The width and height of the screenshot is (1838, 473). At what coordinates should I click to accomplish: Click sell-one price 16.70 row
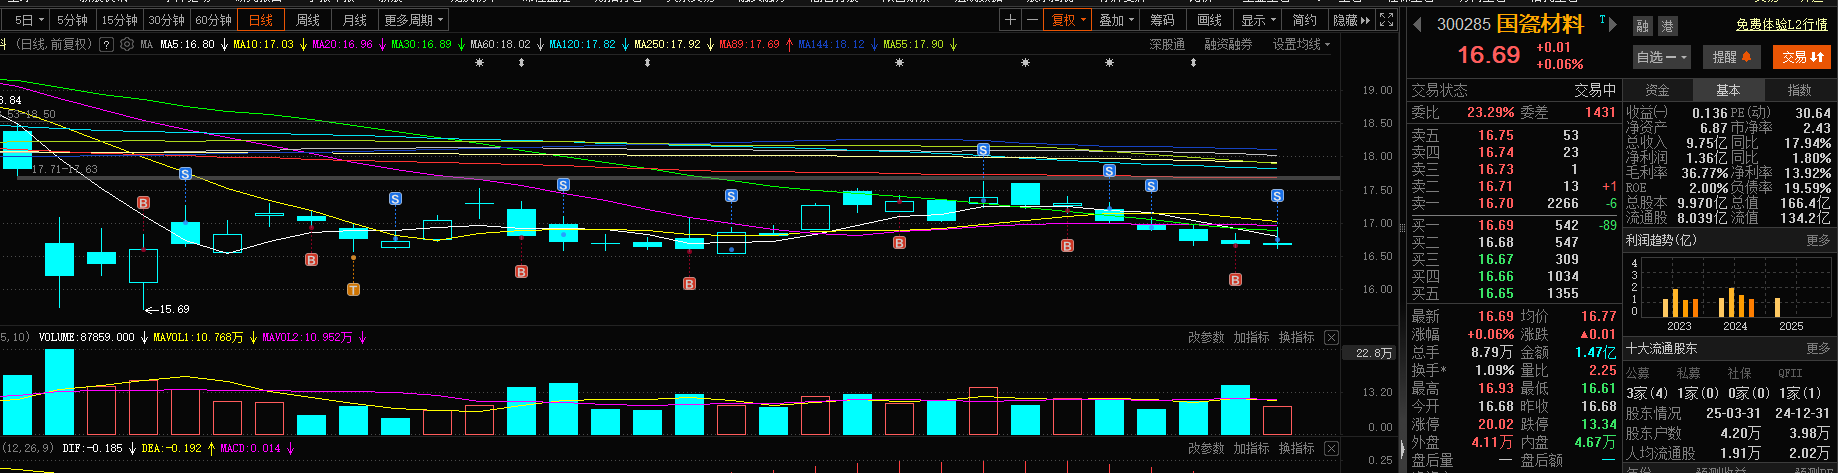1513,203
